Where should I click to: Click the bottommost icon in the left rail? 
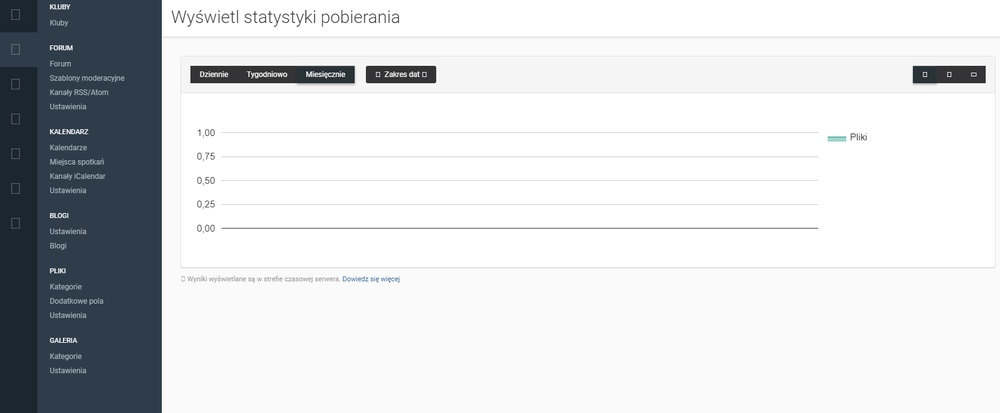coord(15,223)
